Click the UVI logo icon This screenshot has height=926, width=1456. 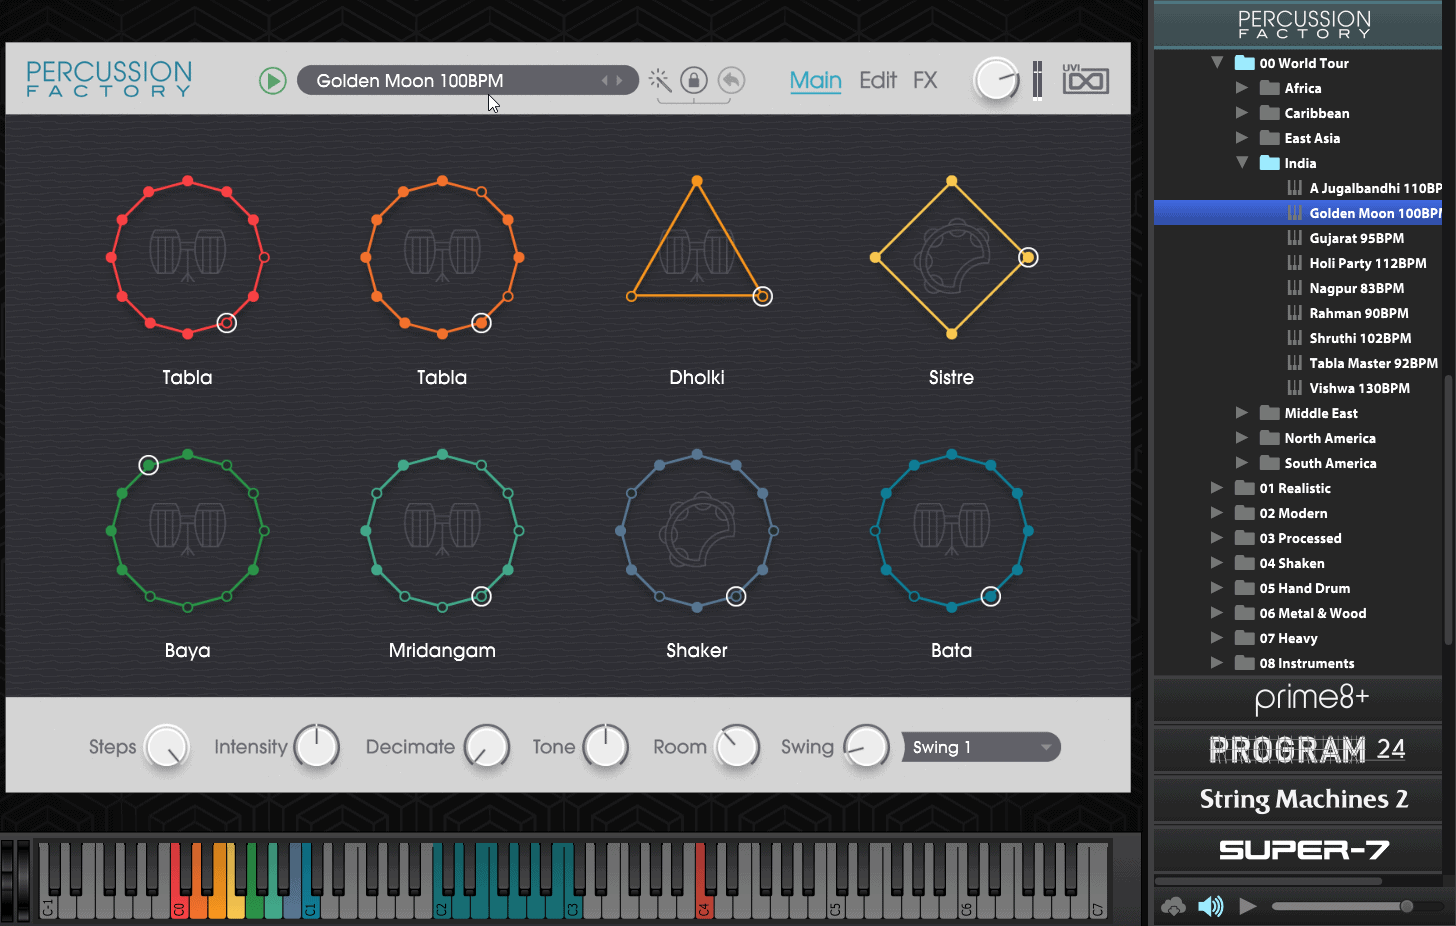[x=1085, y=79]
